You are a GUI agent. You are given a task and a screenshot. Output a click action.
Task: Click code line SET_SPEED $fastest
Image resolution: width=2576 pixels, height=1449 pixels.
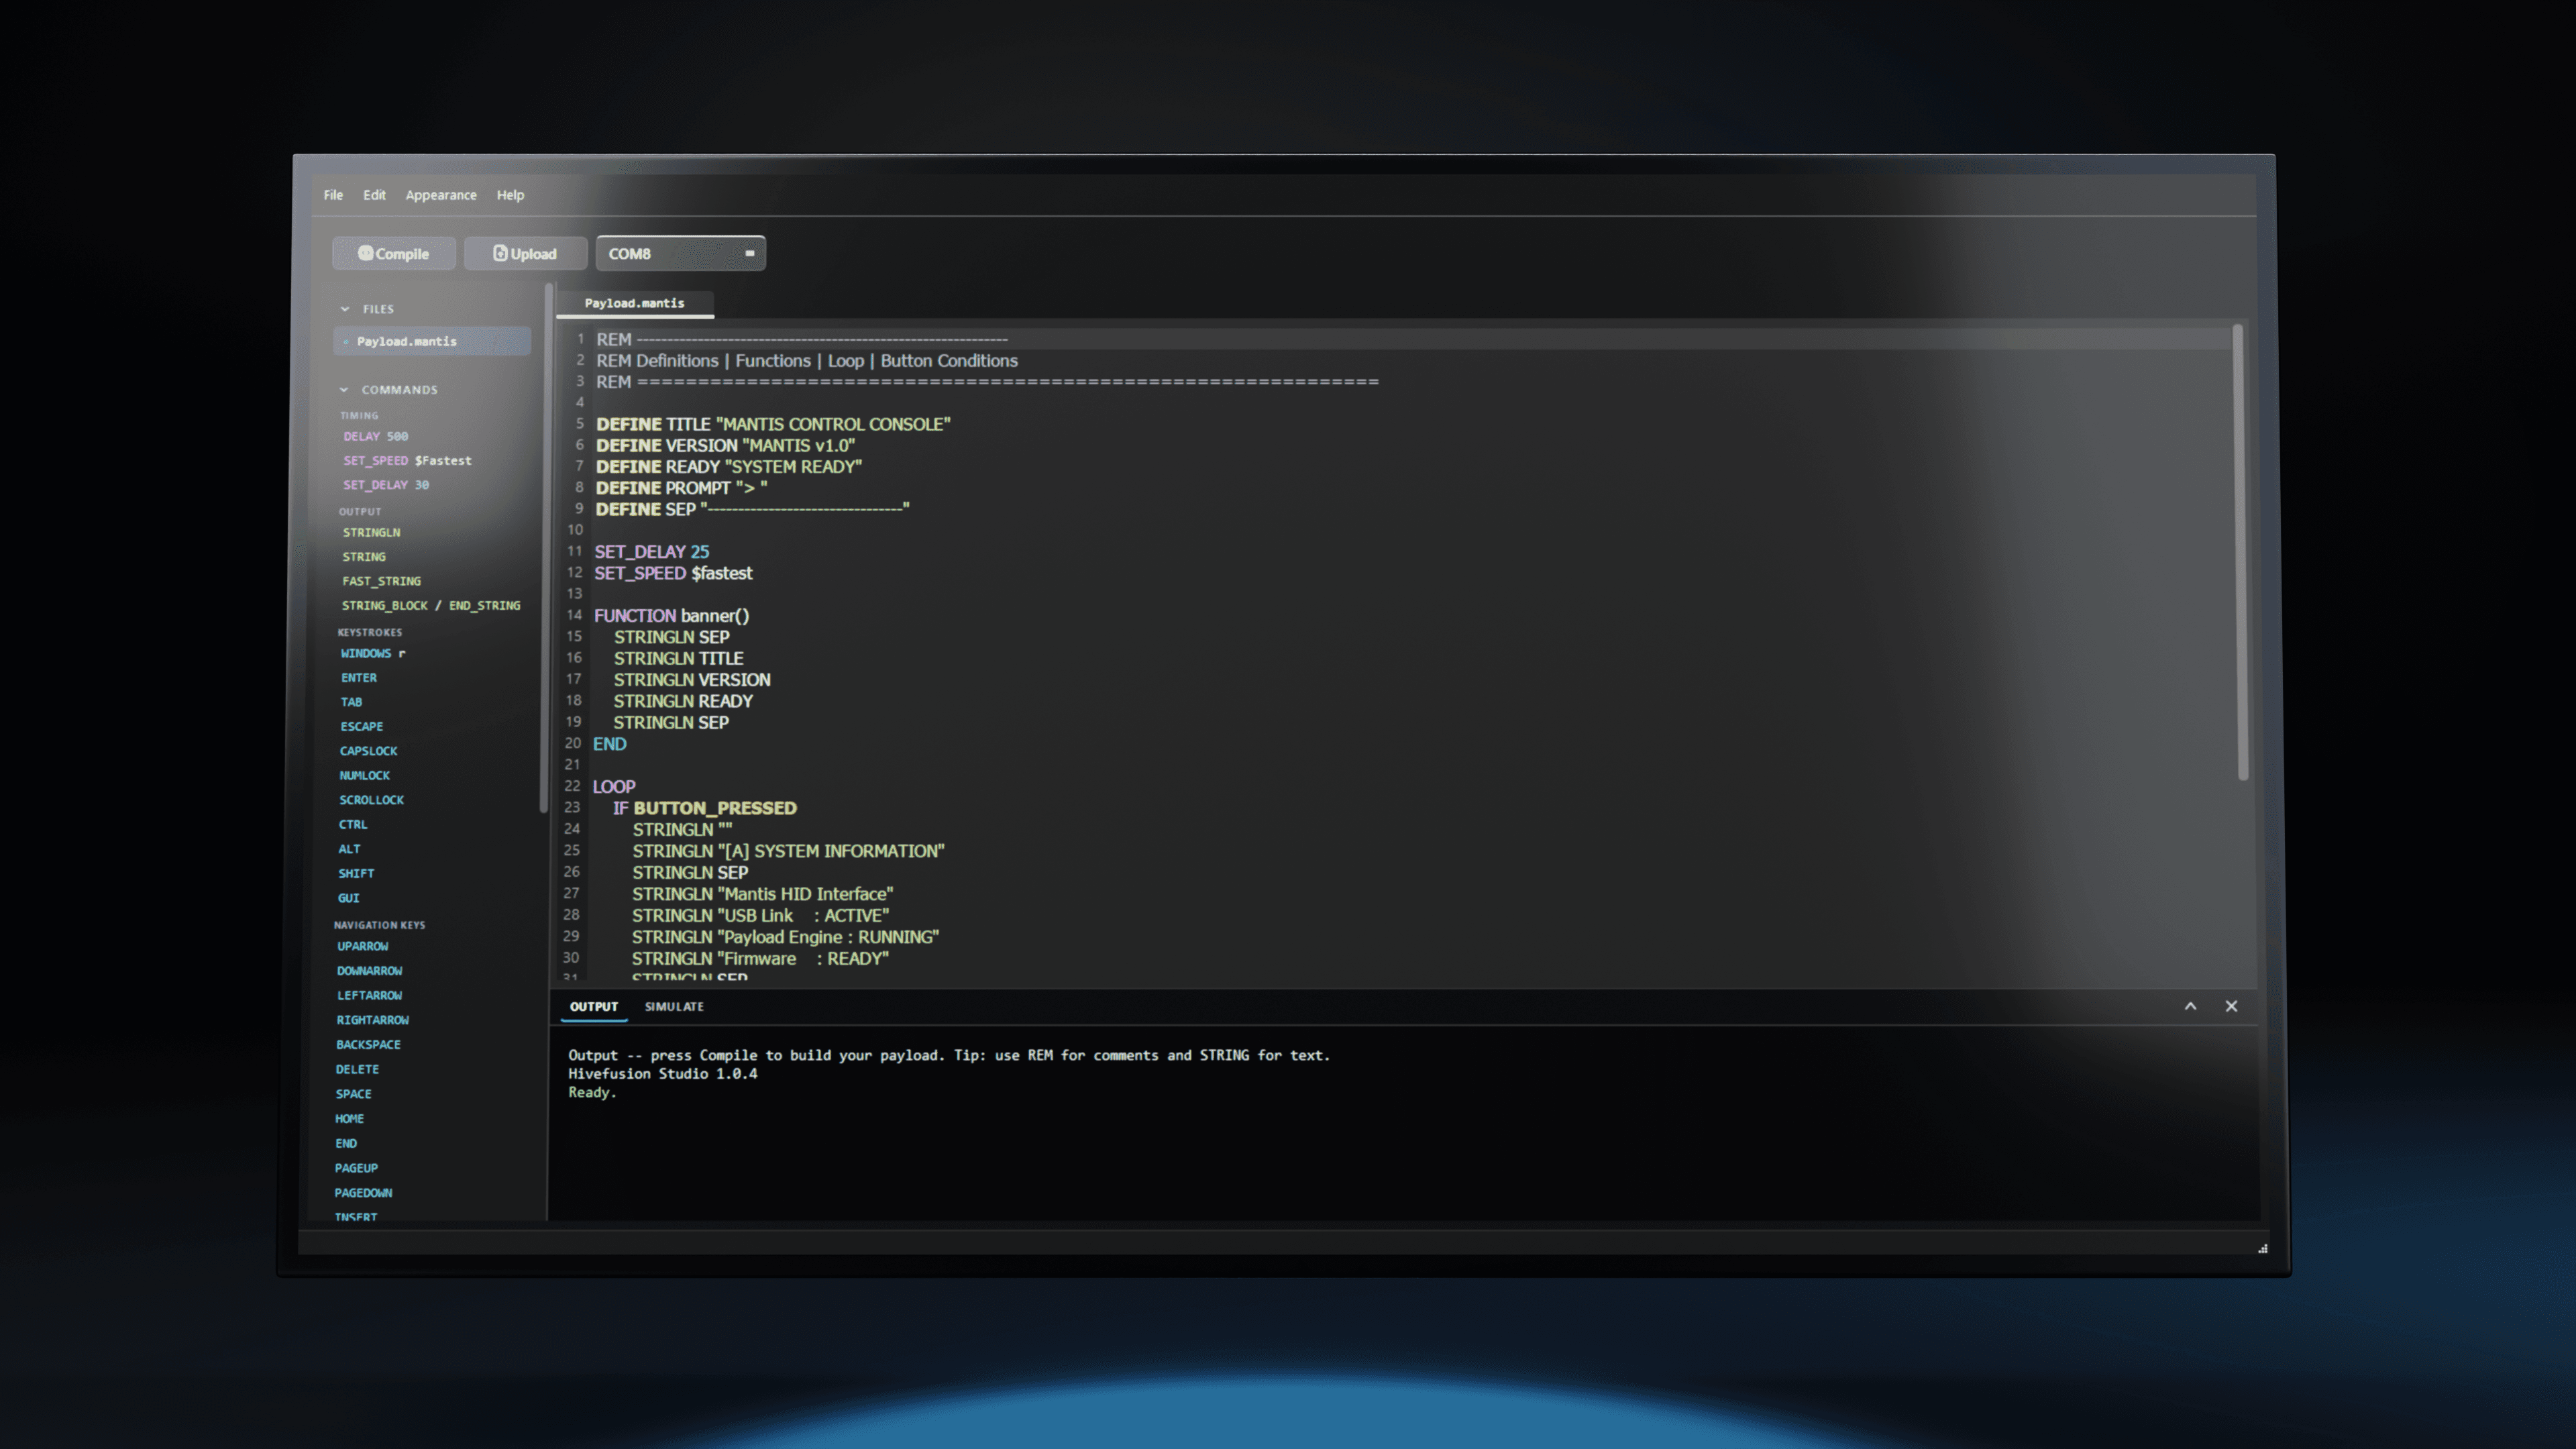673,574
